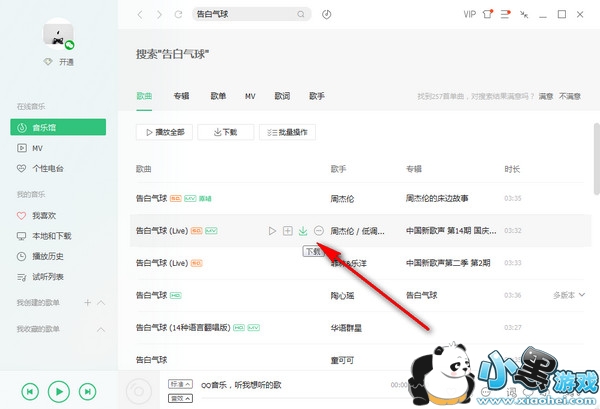Open album 周杰伦的床边故事
This screenshot has height=409, width=600.
tap(437, 198)
